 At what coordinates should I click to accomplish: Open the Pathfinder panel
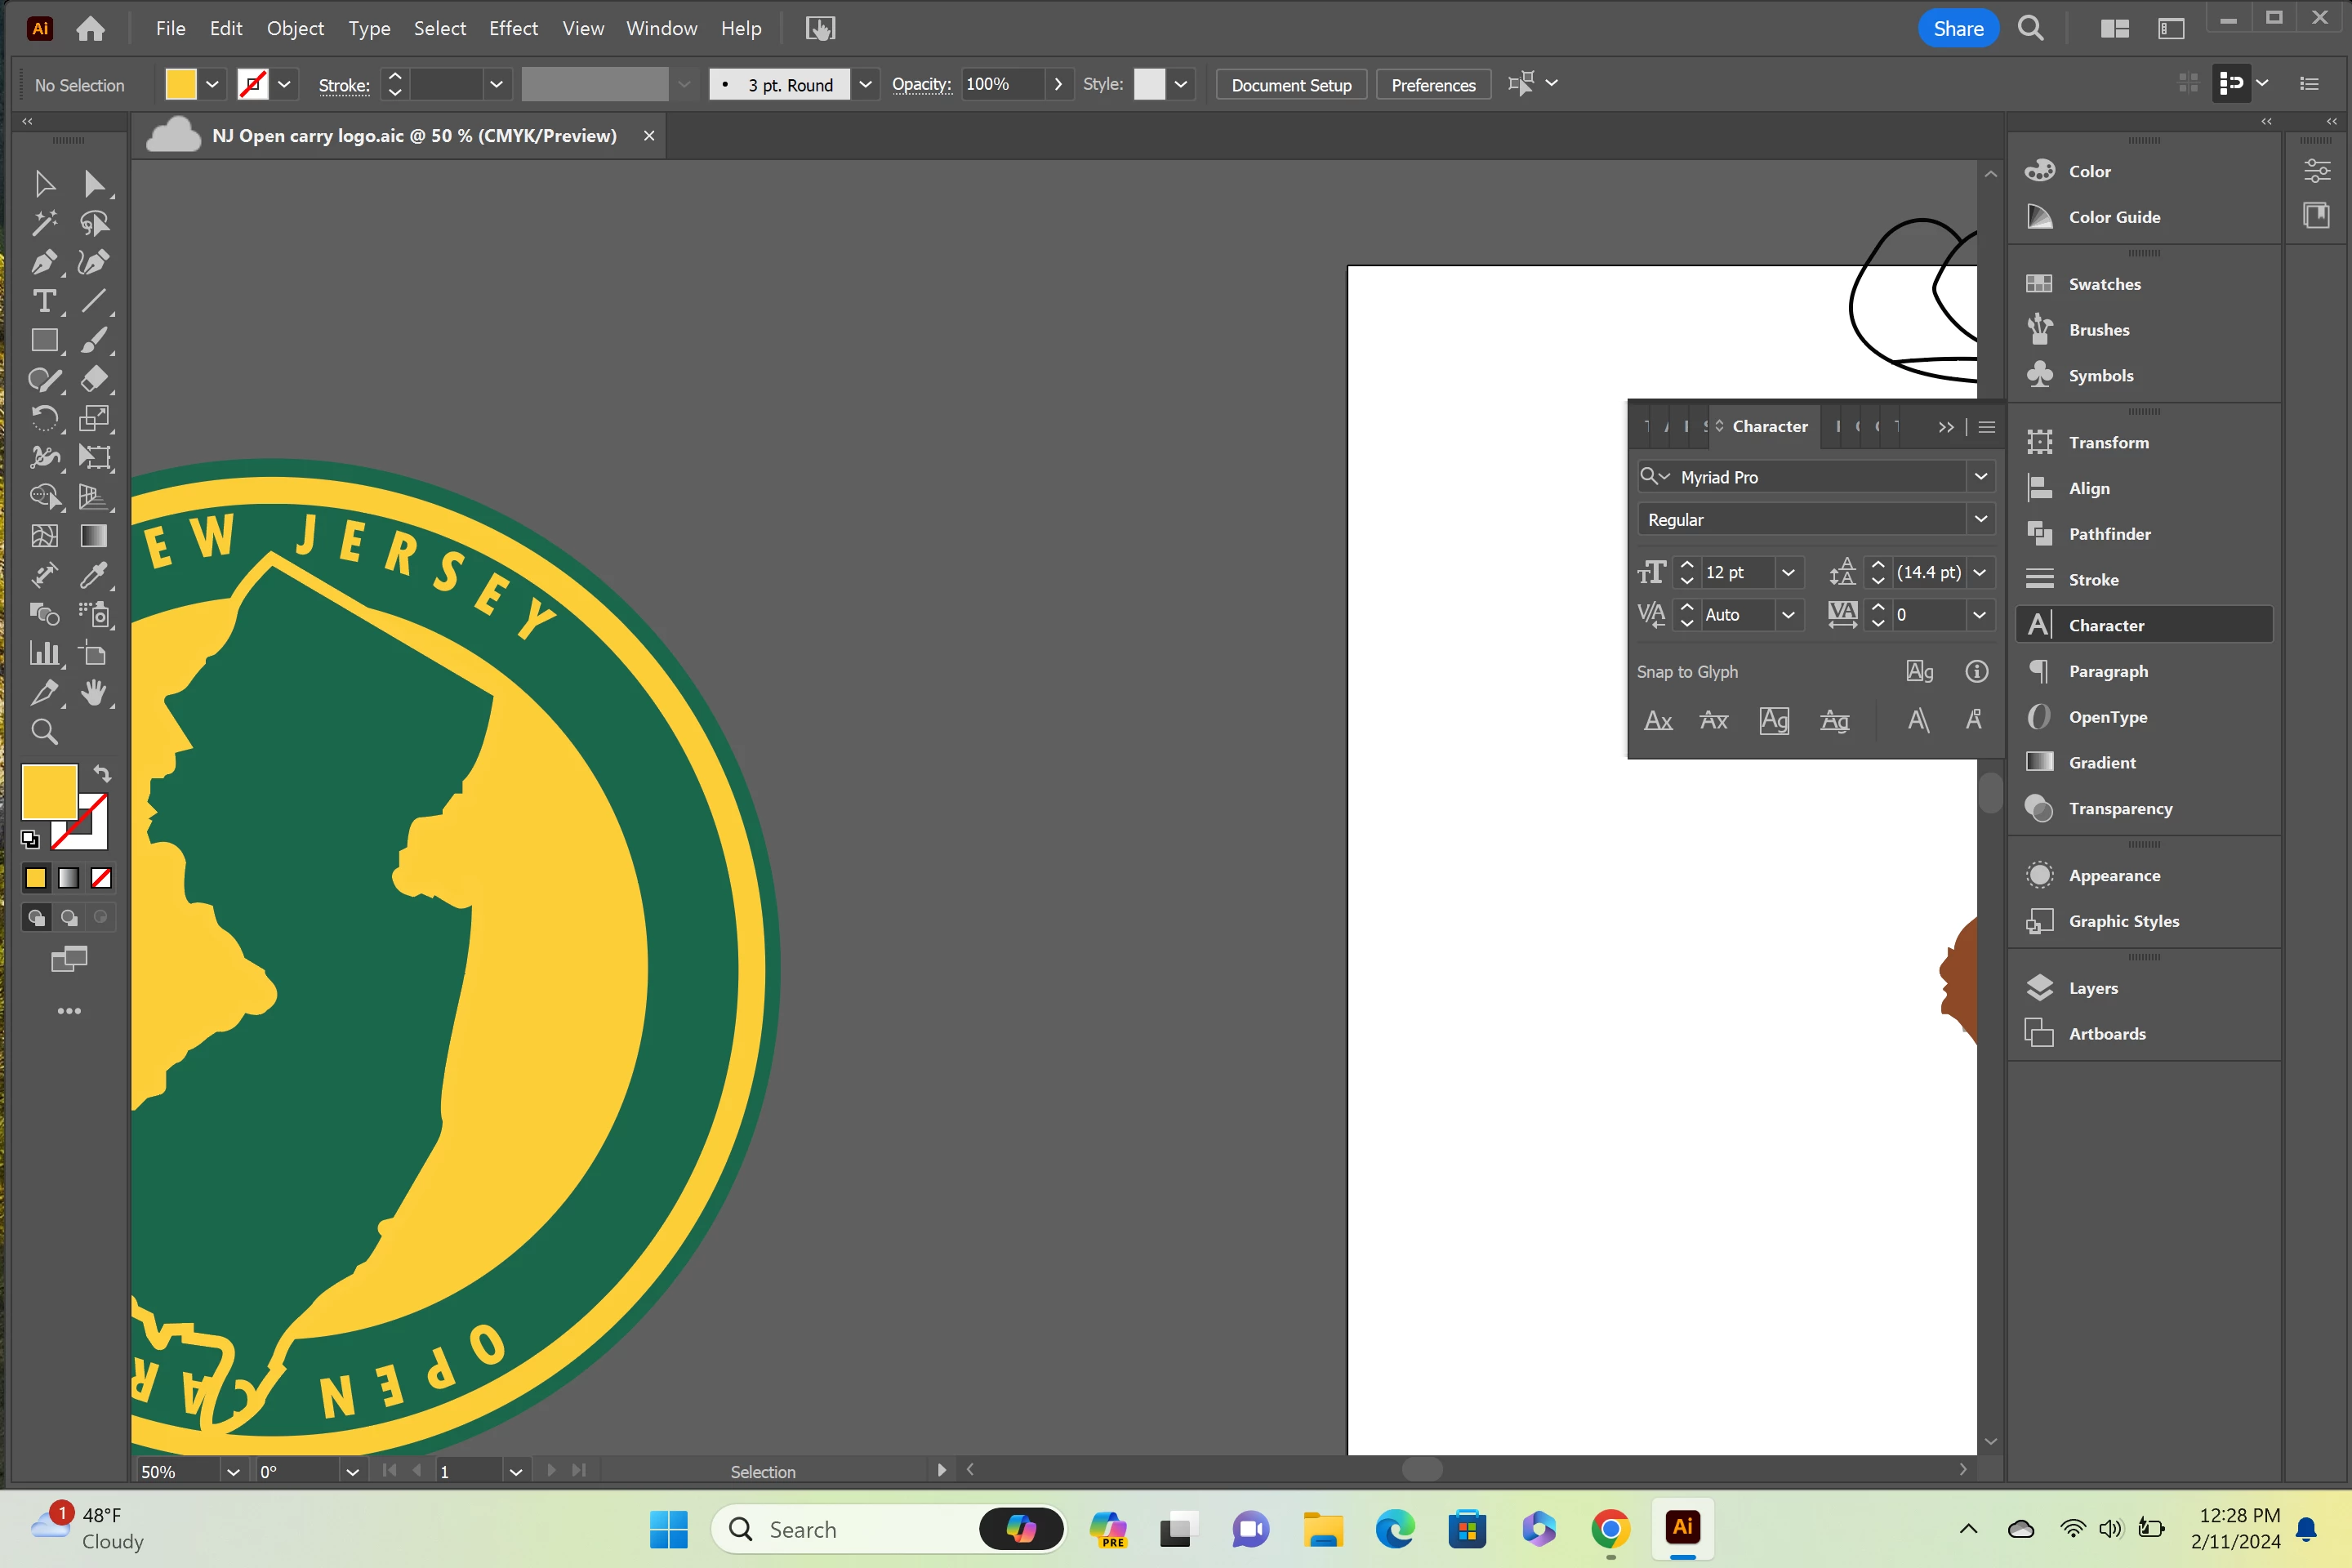point(2108,534)
